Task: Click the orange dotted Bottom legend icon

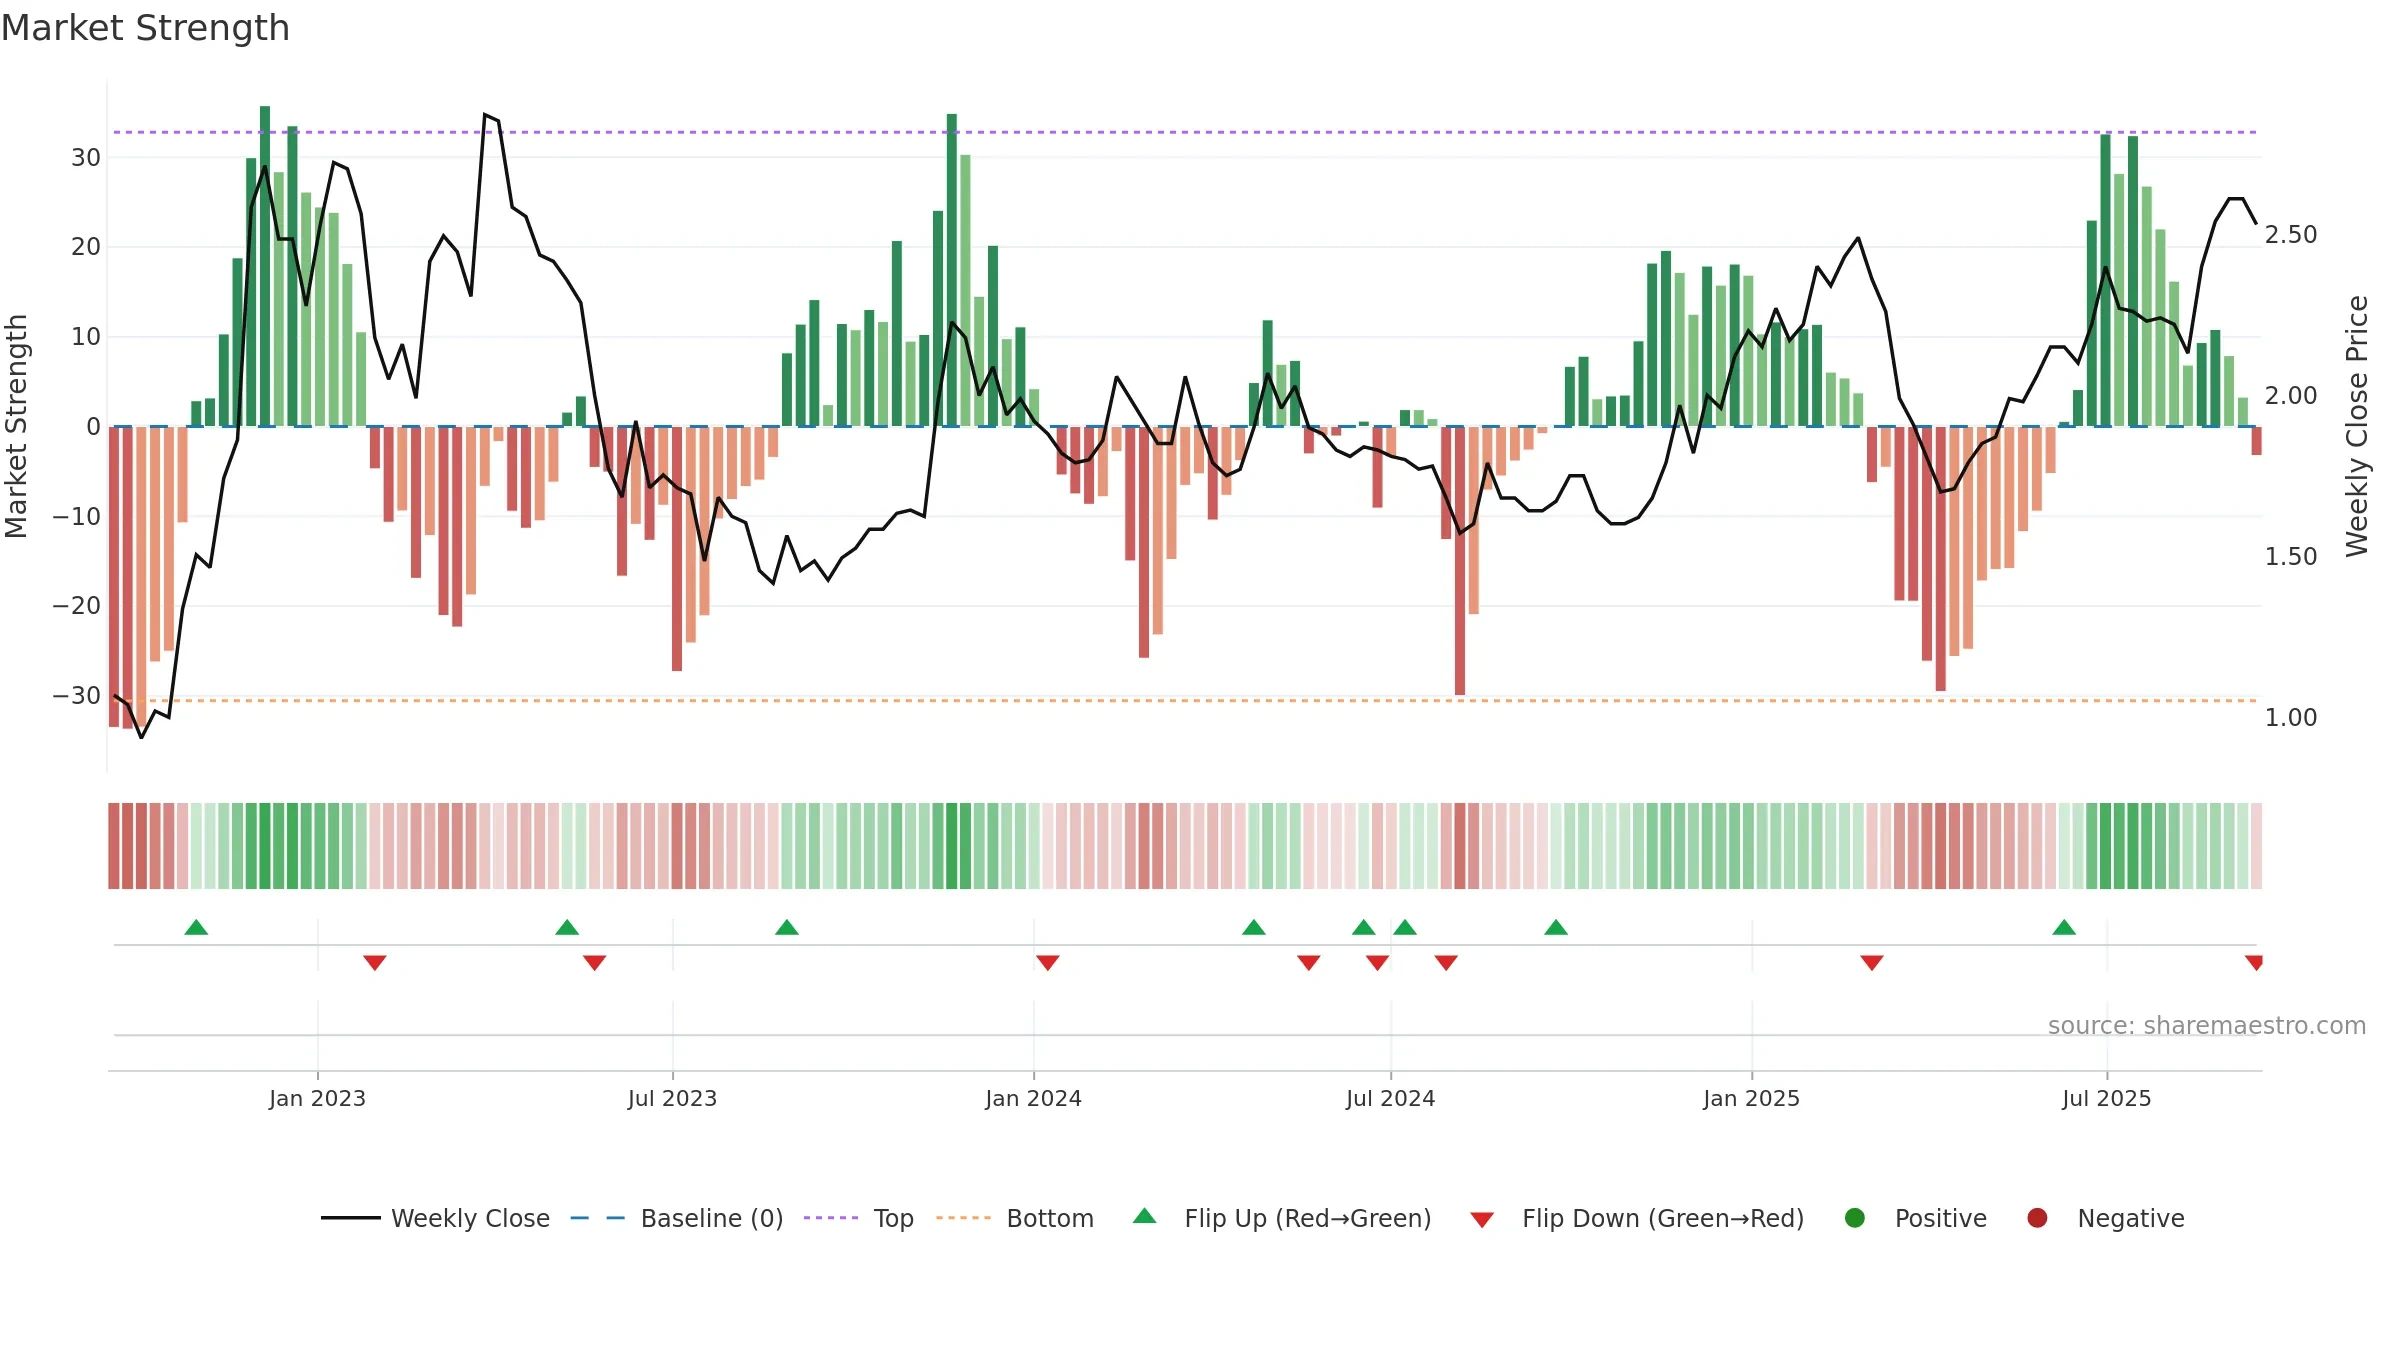Action: (x=964, y=1218)
